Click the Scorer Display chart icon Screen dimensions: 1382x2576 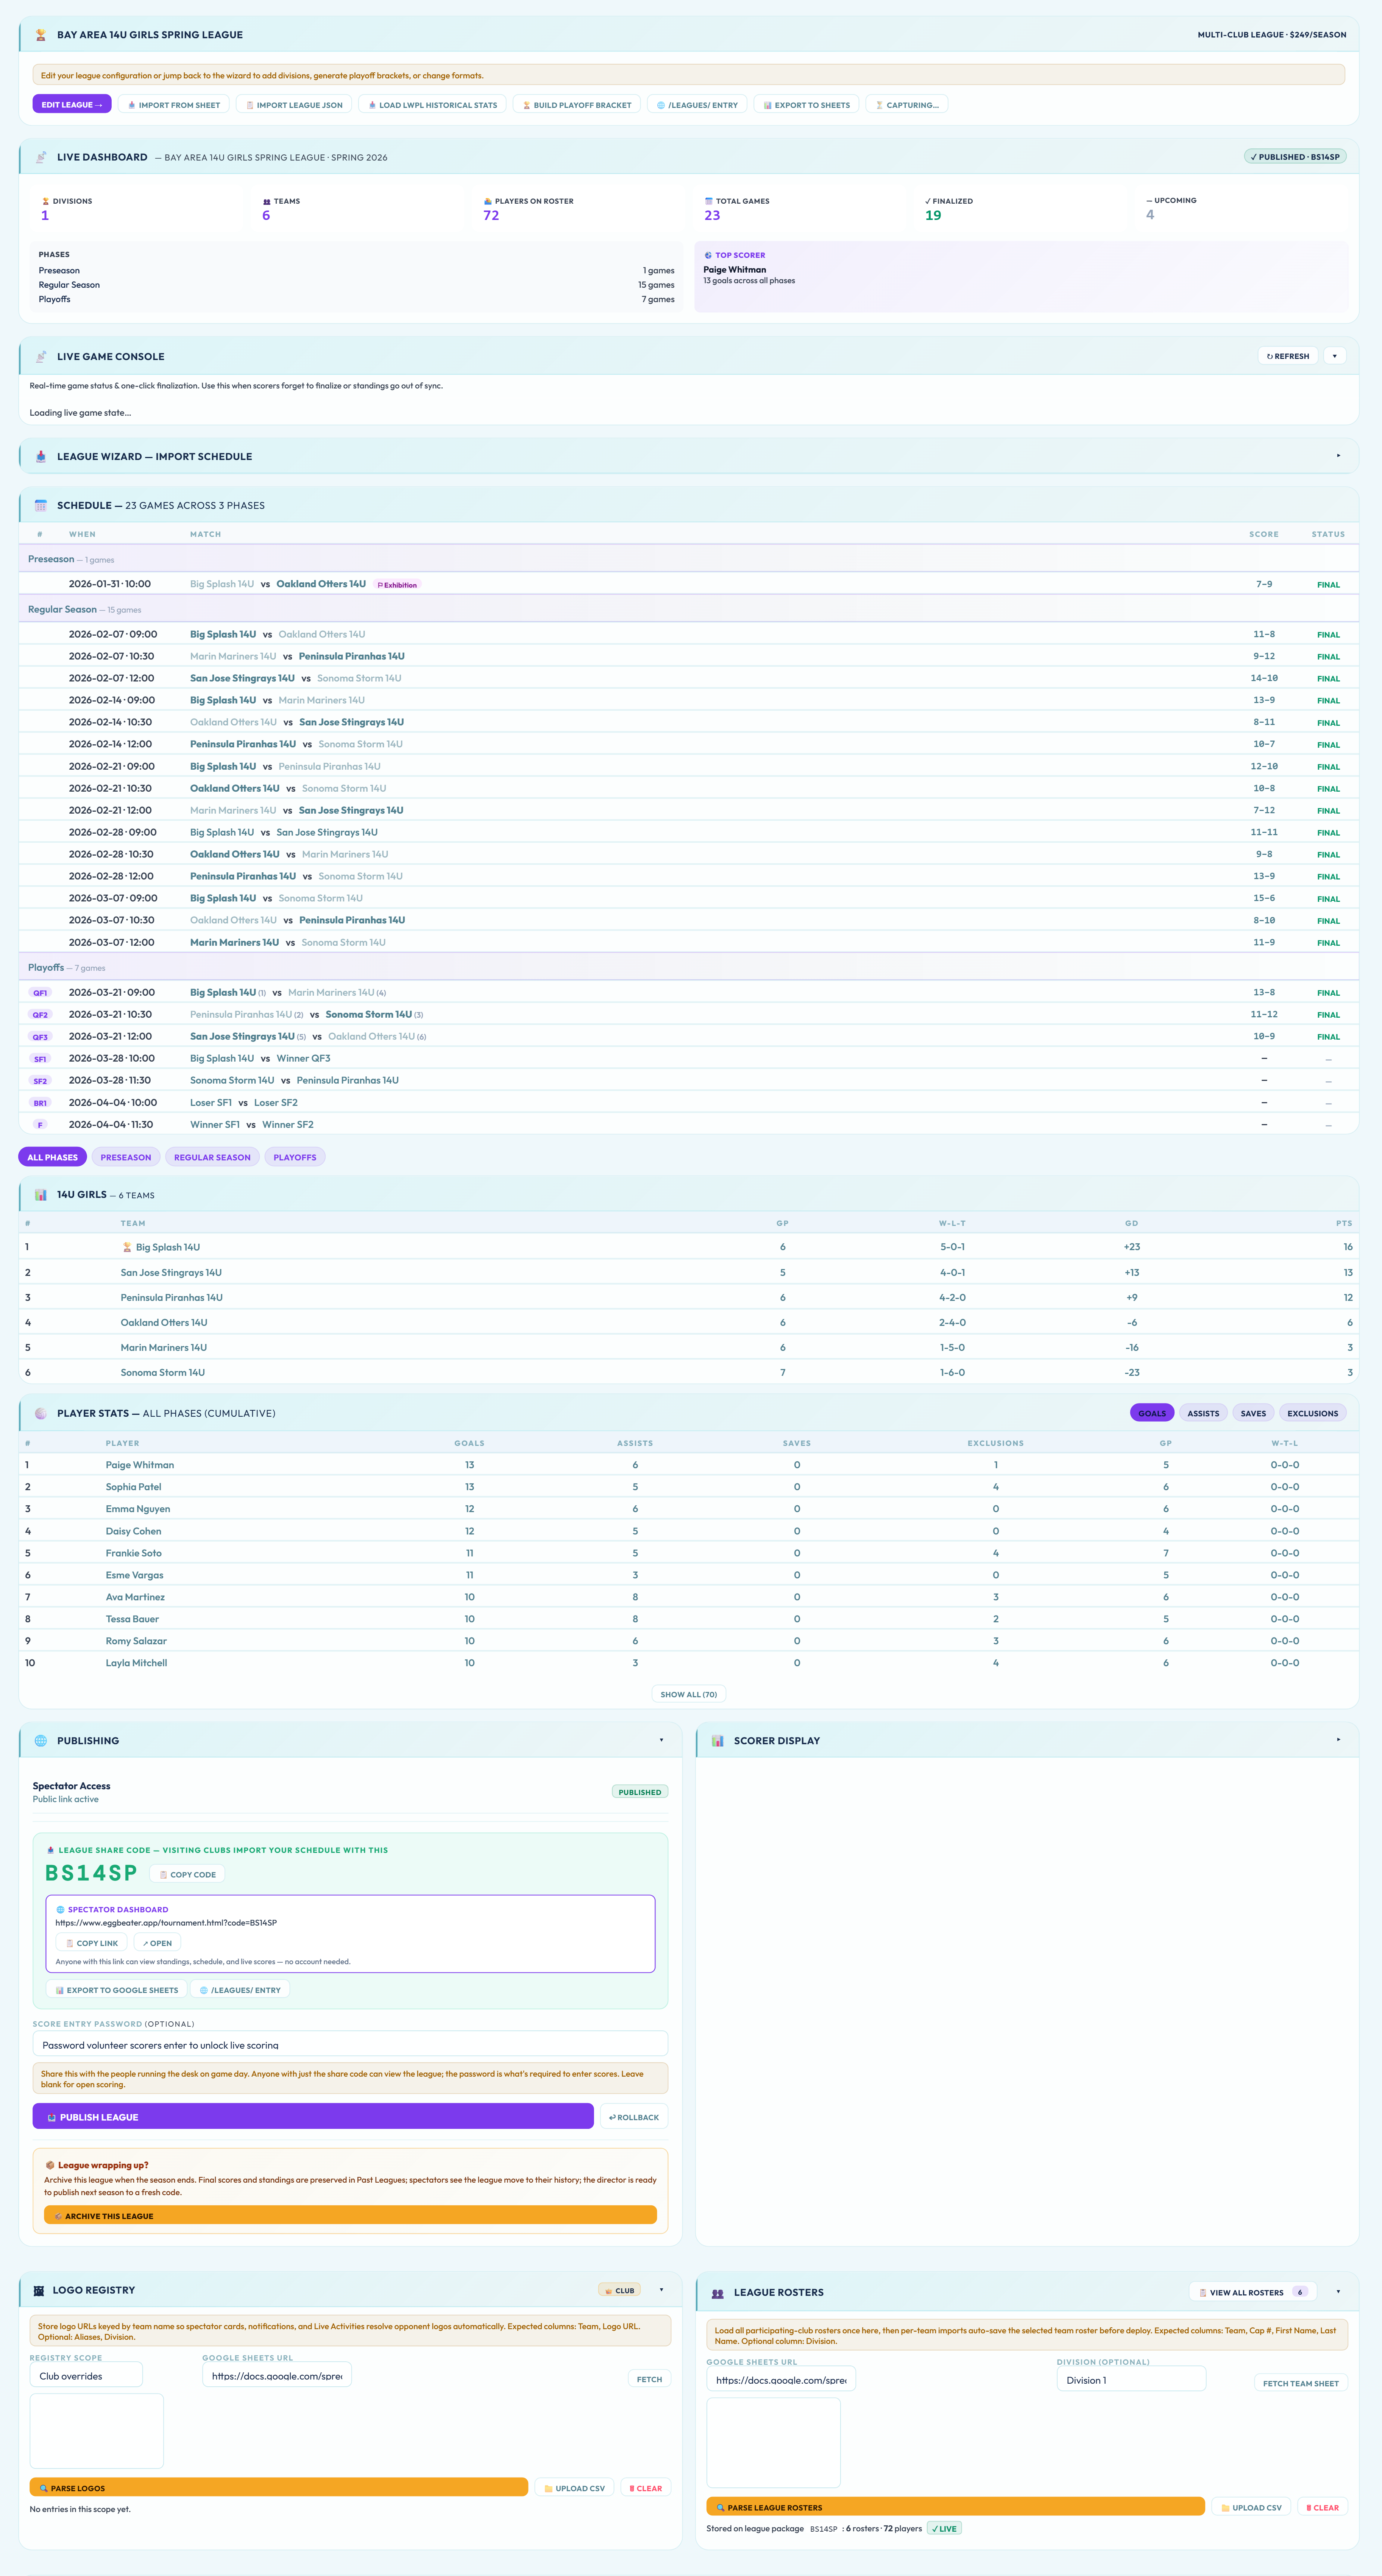click(x=718, y=1741)
